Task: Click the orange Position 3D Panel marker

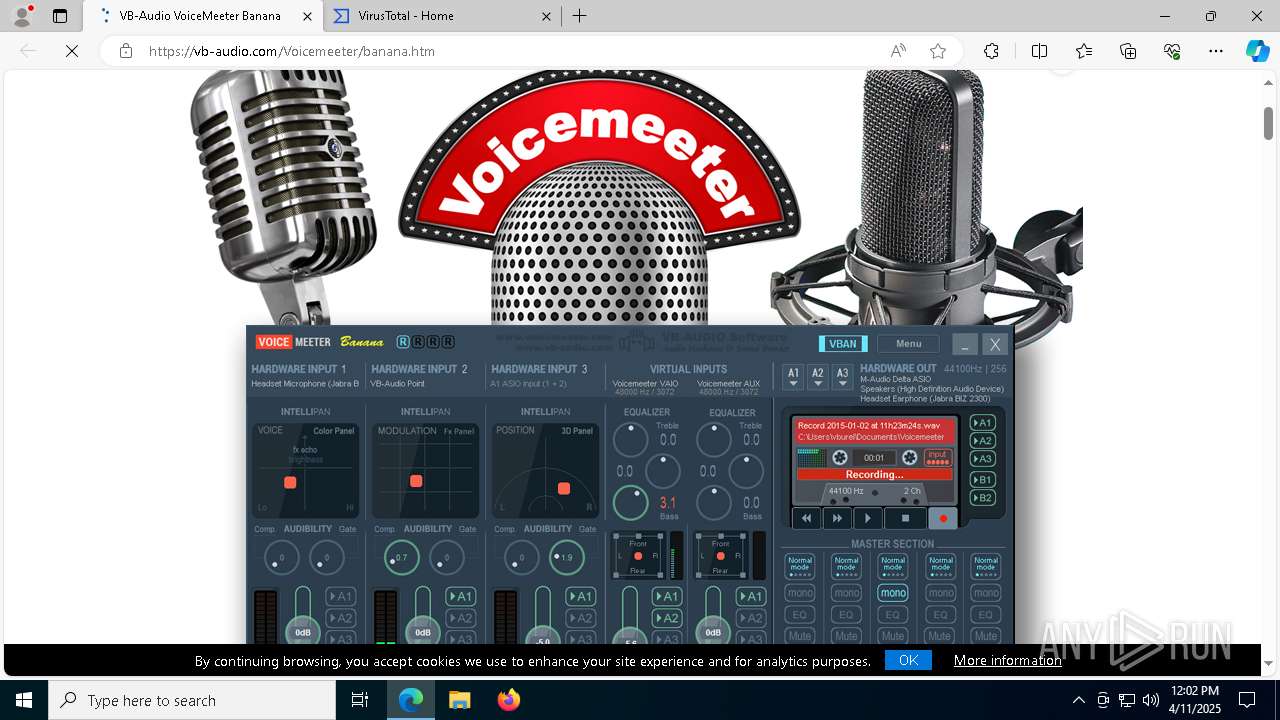Action: 564,488
